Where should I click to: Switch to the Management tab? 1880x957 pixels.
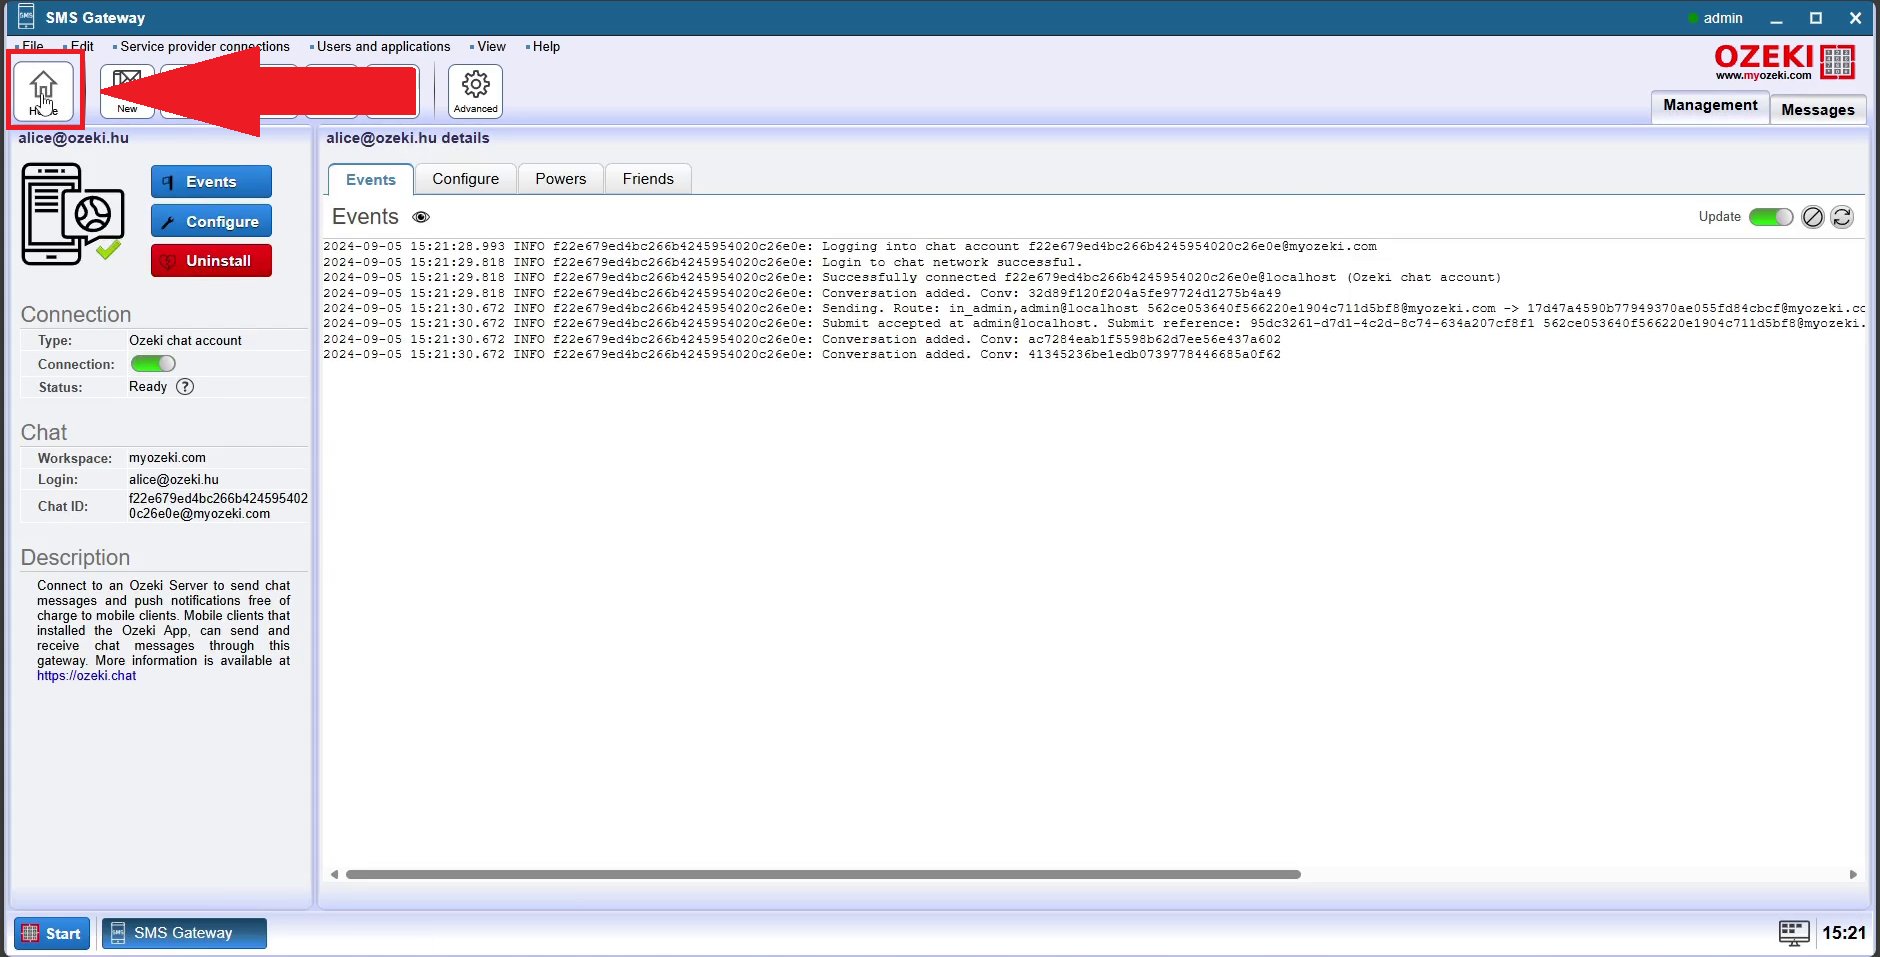click(1710, 106)
